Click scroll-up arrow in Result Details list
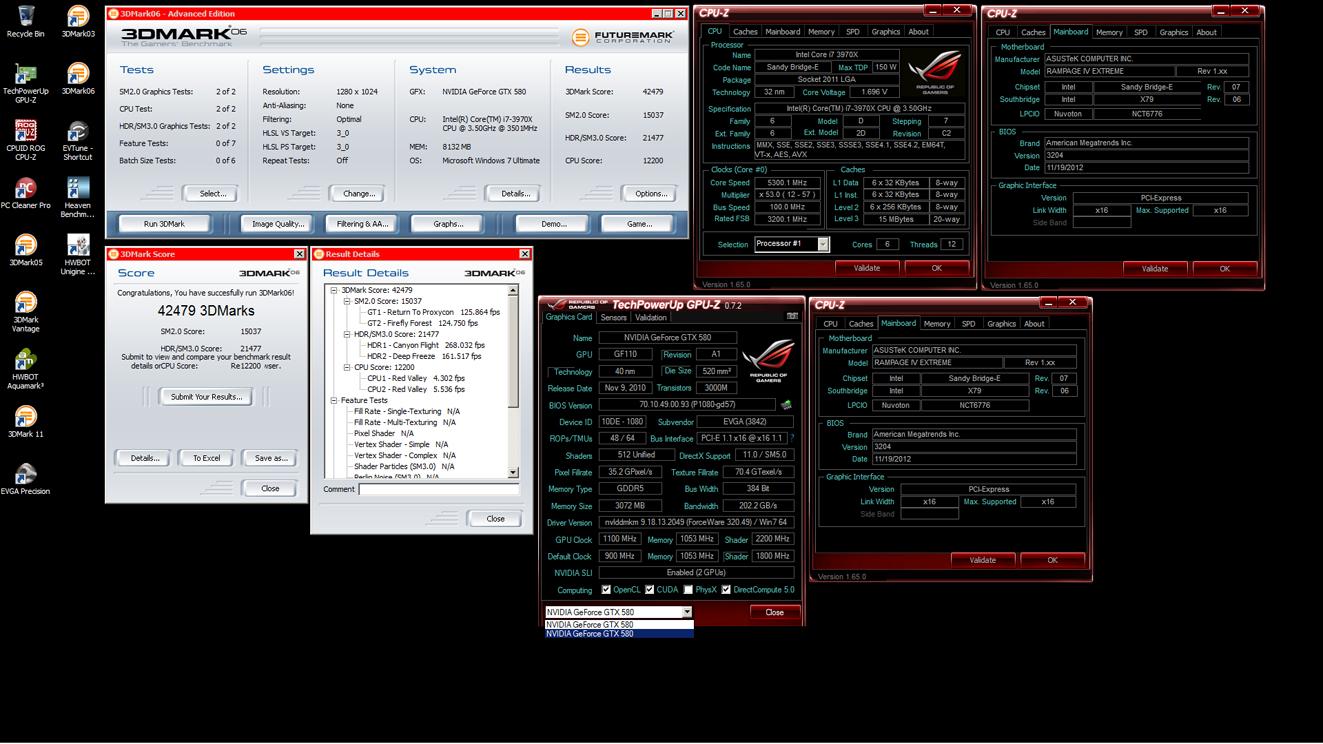1323x744 pixels. [513, 291]
